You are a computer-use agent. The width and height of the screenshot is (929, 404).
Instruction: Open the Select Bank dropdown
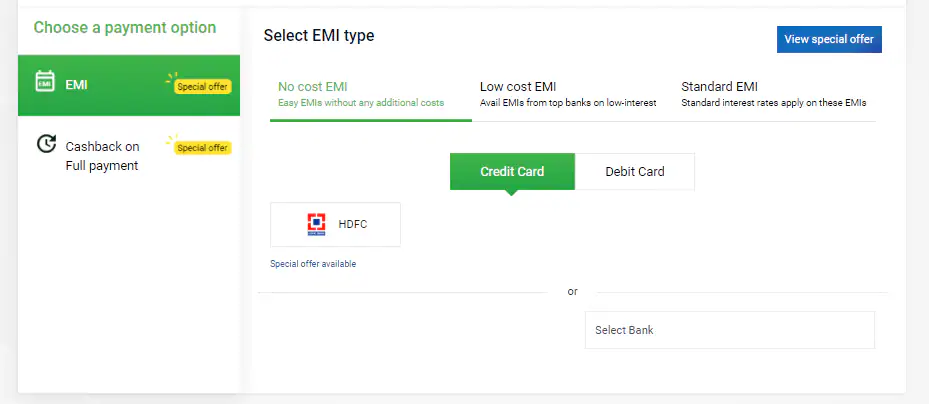[x=729, y=330]
